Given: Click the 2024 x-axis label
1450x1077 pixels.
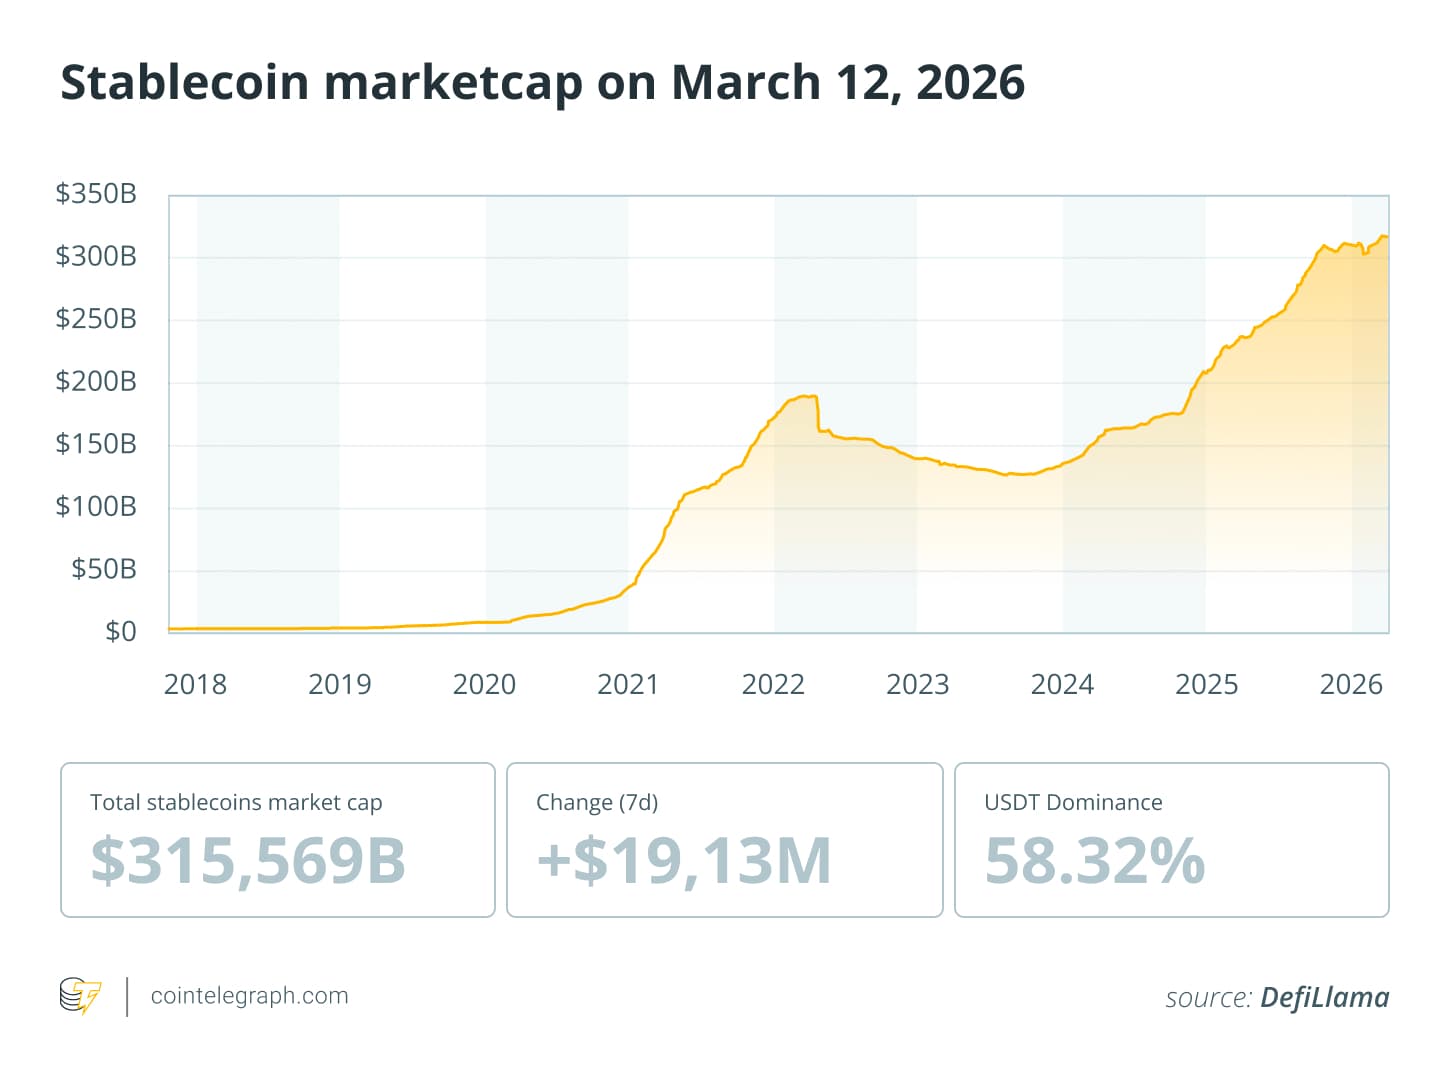Looking at the screenshot, I should click(1062, 685).
